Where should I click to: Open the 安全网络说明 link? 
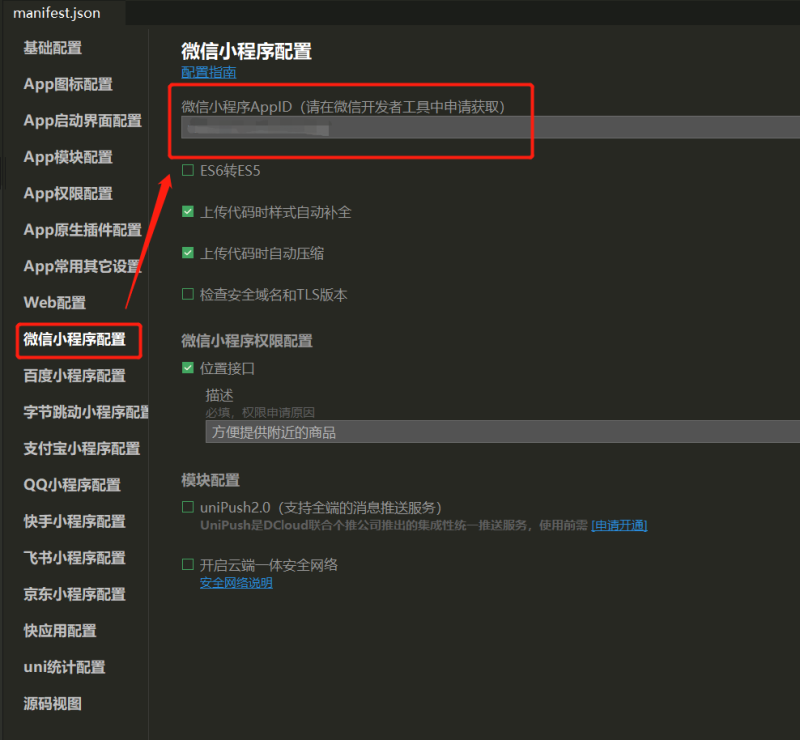click(x=236, y=583)
